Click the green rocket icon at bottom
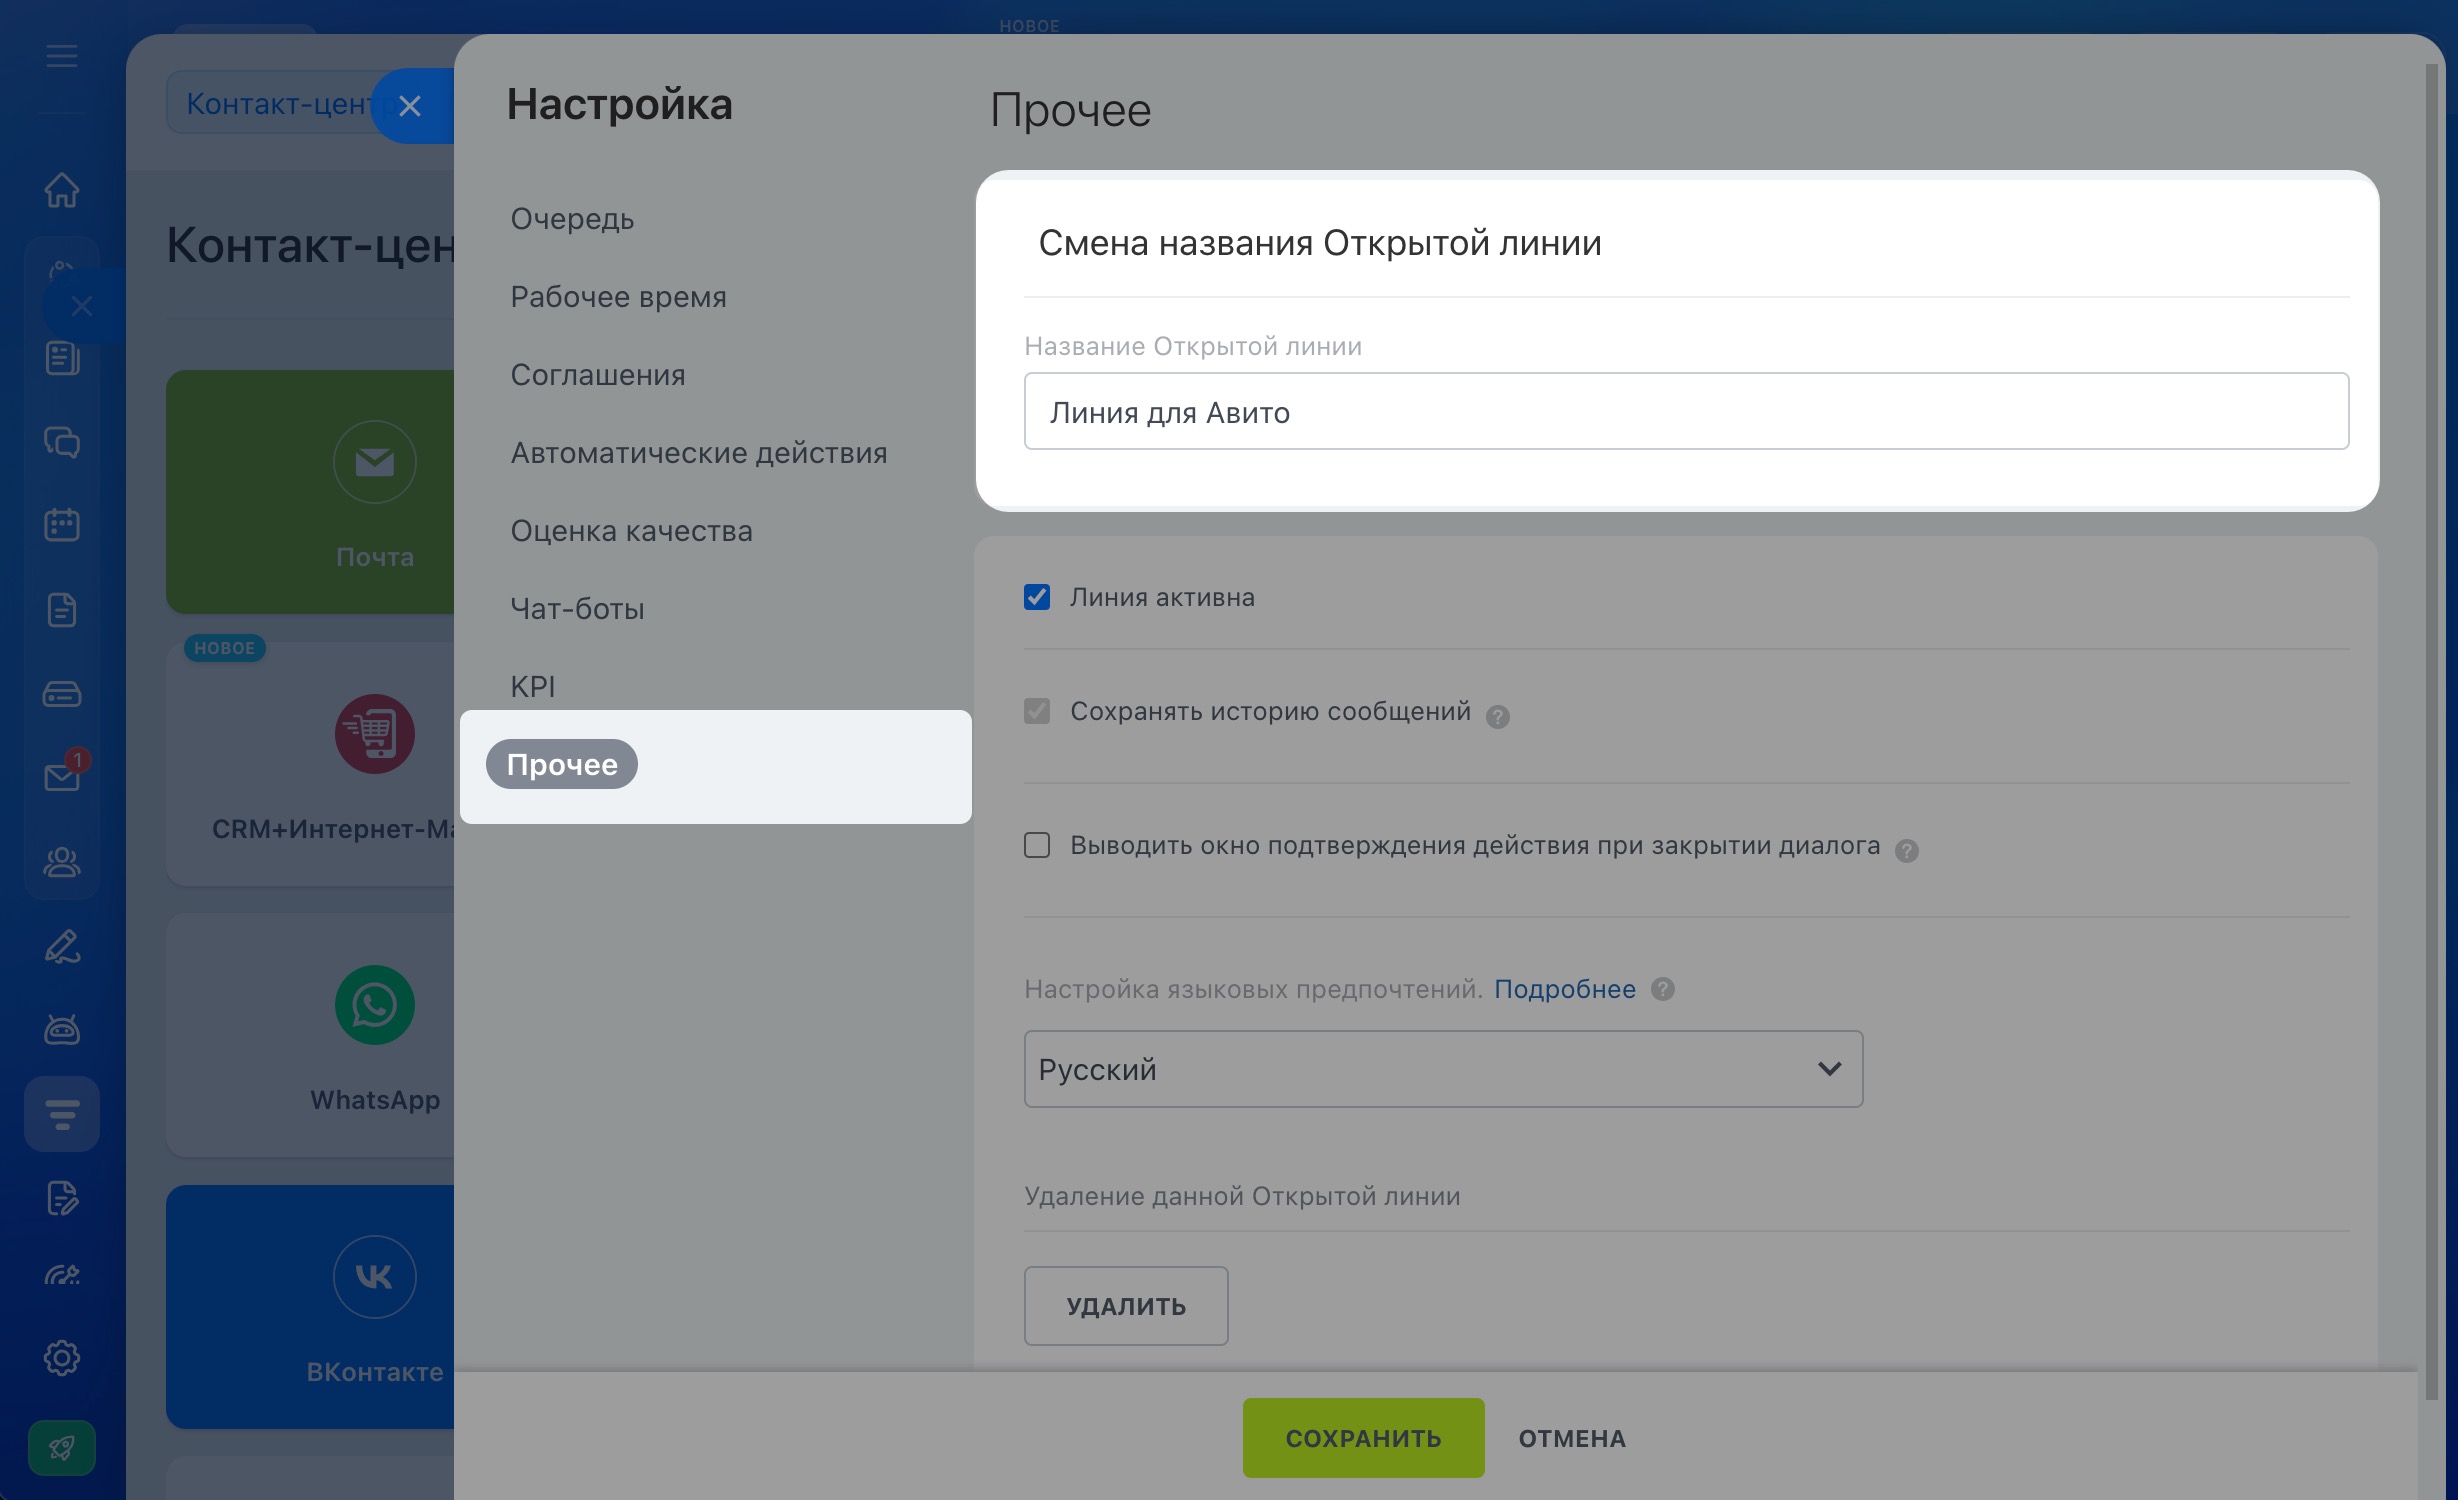The width and height of the screenshot is (2458, 1500). pos(62,1447)
